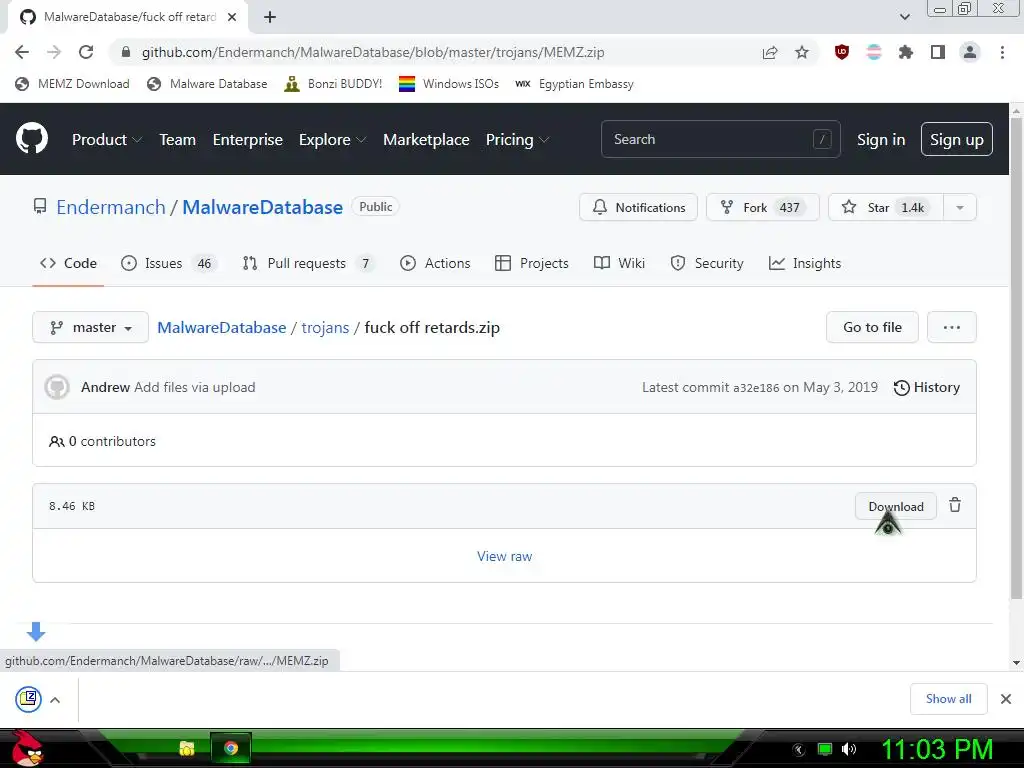The image size is (1024, 768).
Task: Go back in browser history
Action: pyautogui.click(x=22, y=52)
